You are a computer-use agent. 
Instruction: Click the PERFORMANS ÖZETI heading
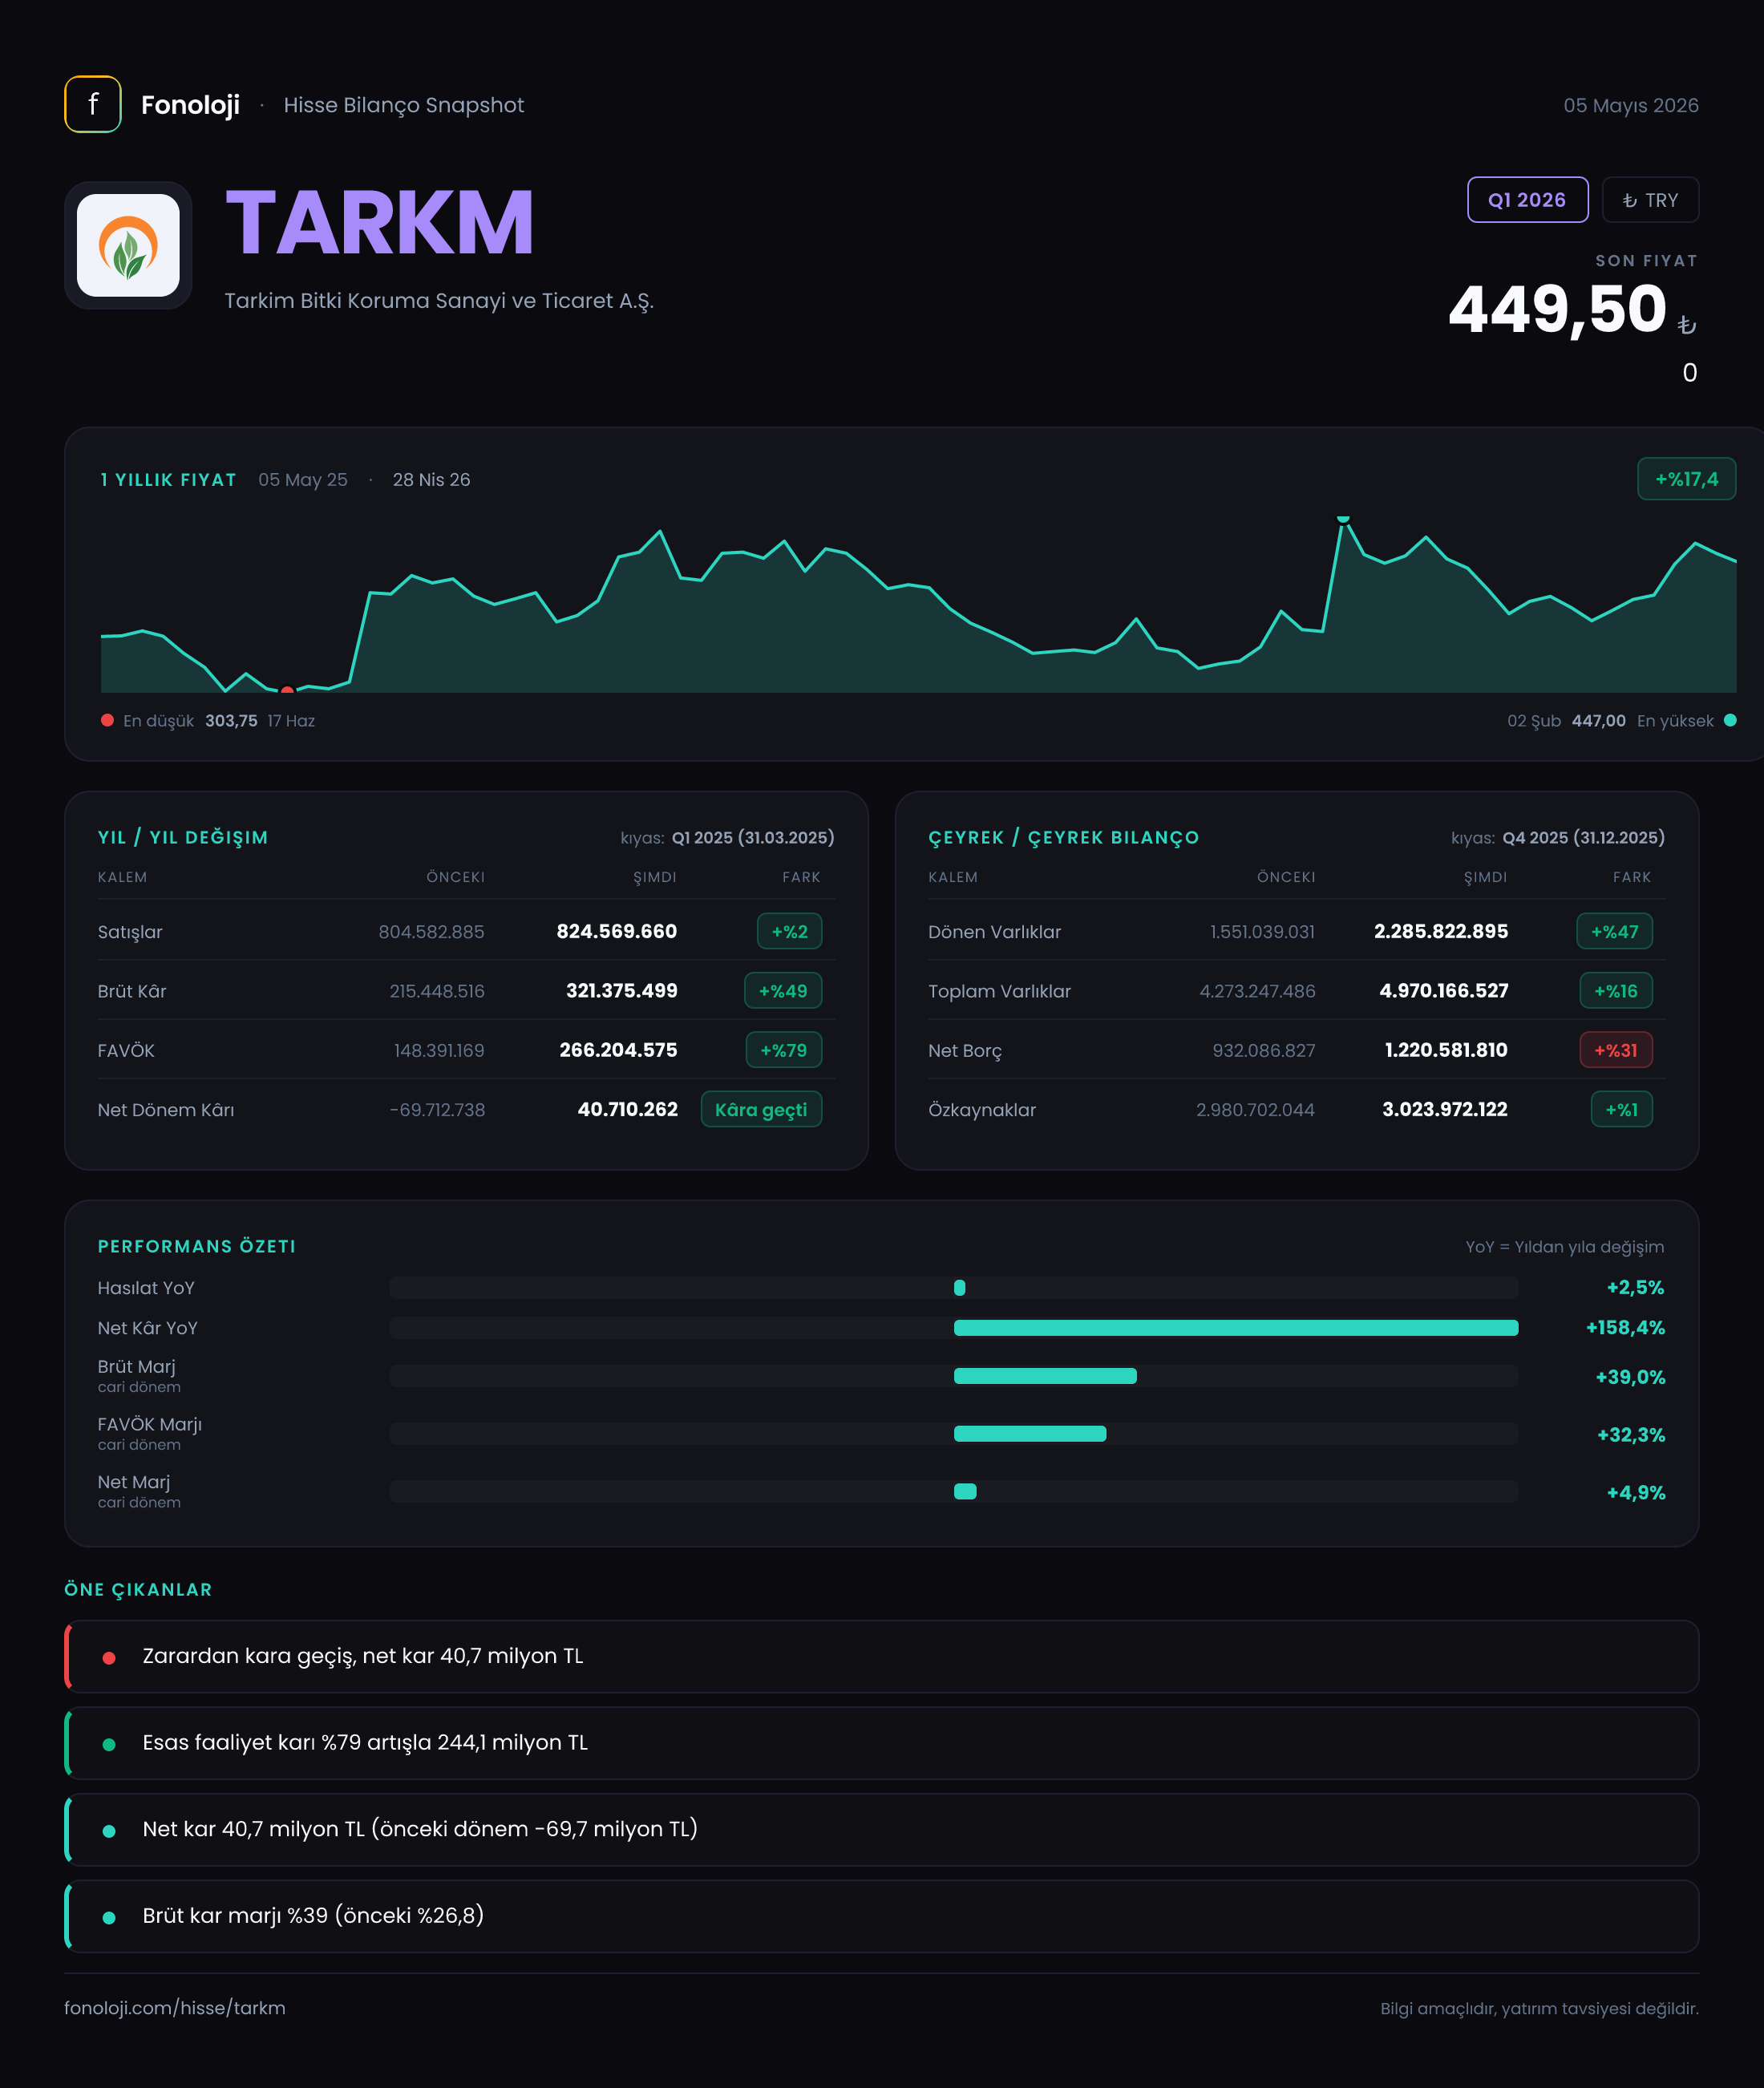pos(197,1246)
